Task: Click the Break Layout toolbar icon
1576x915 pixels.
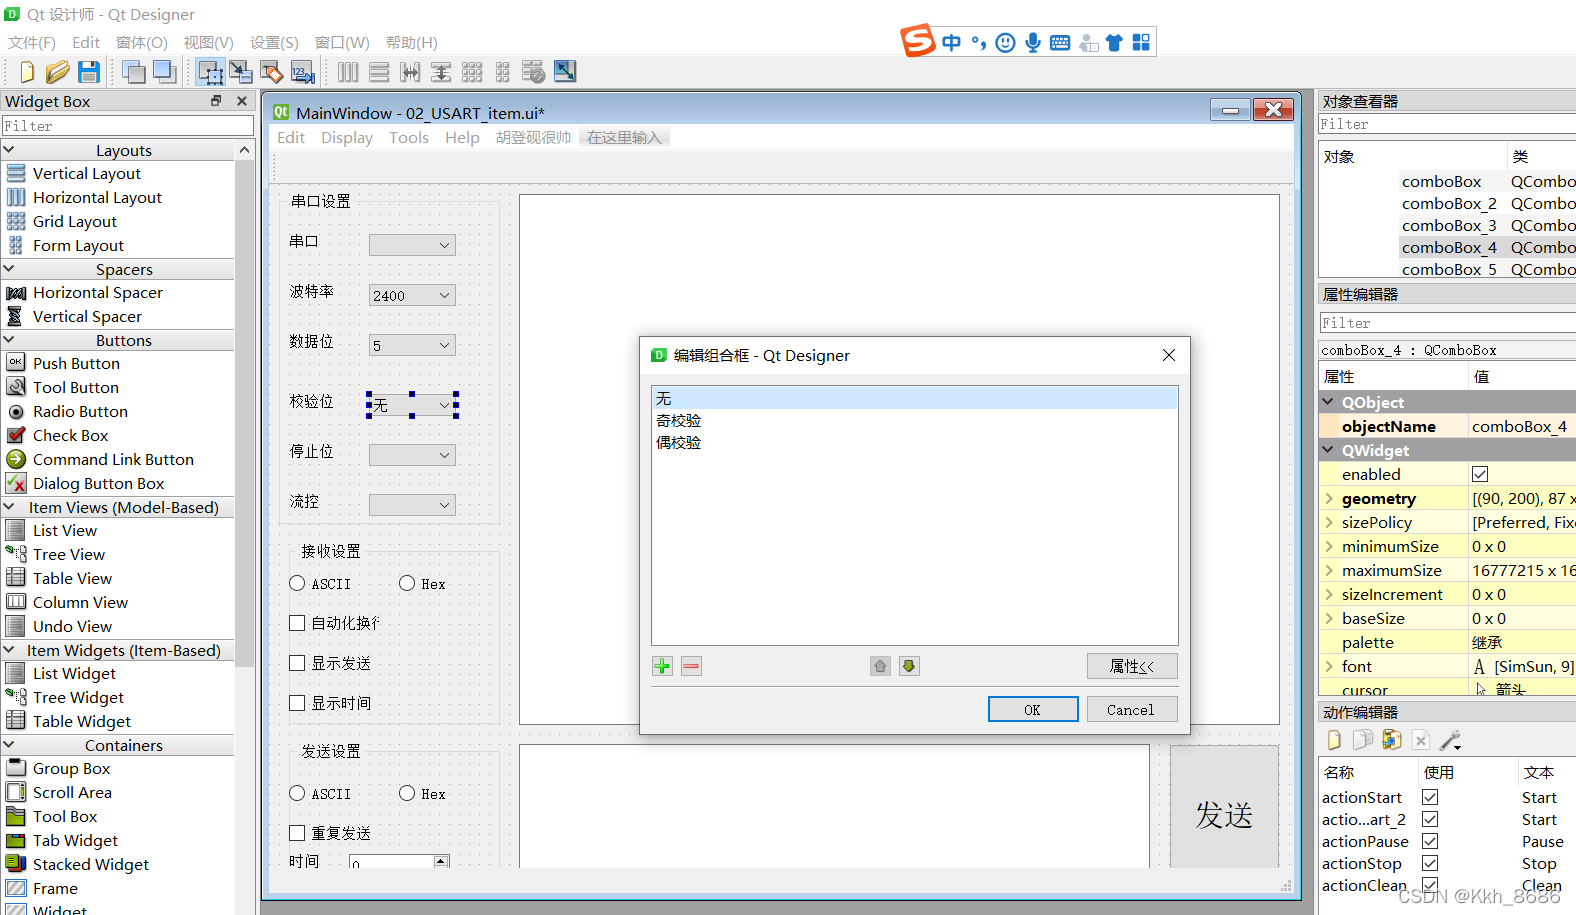Action: click(x=534, y=72)
